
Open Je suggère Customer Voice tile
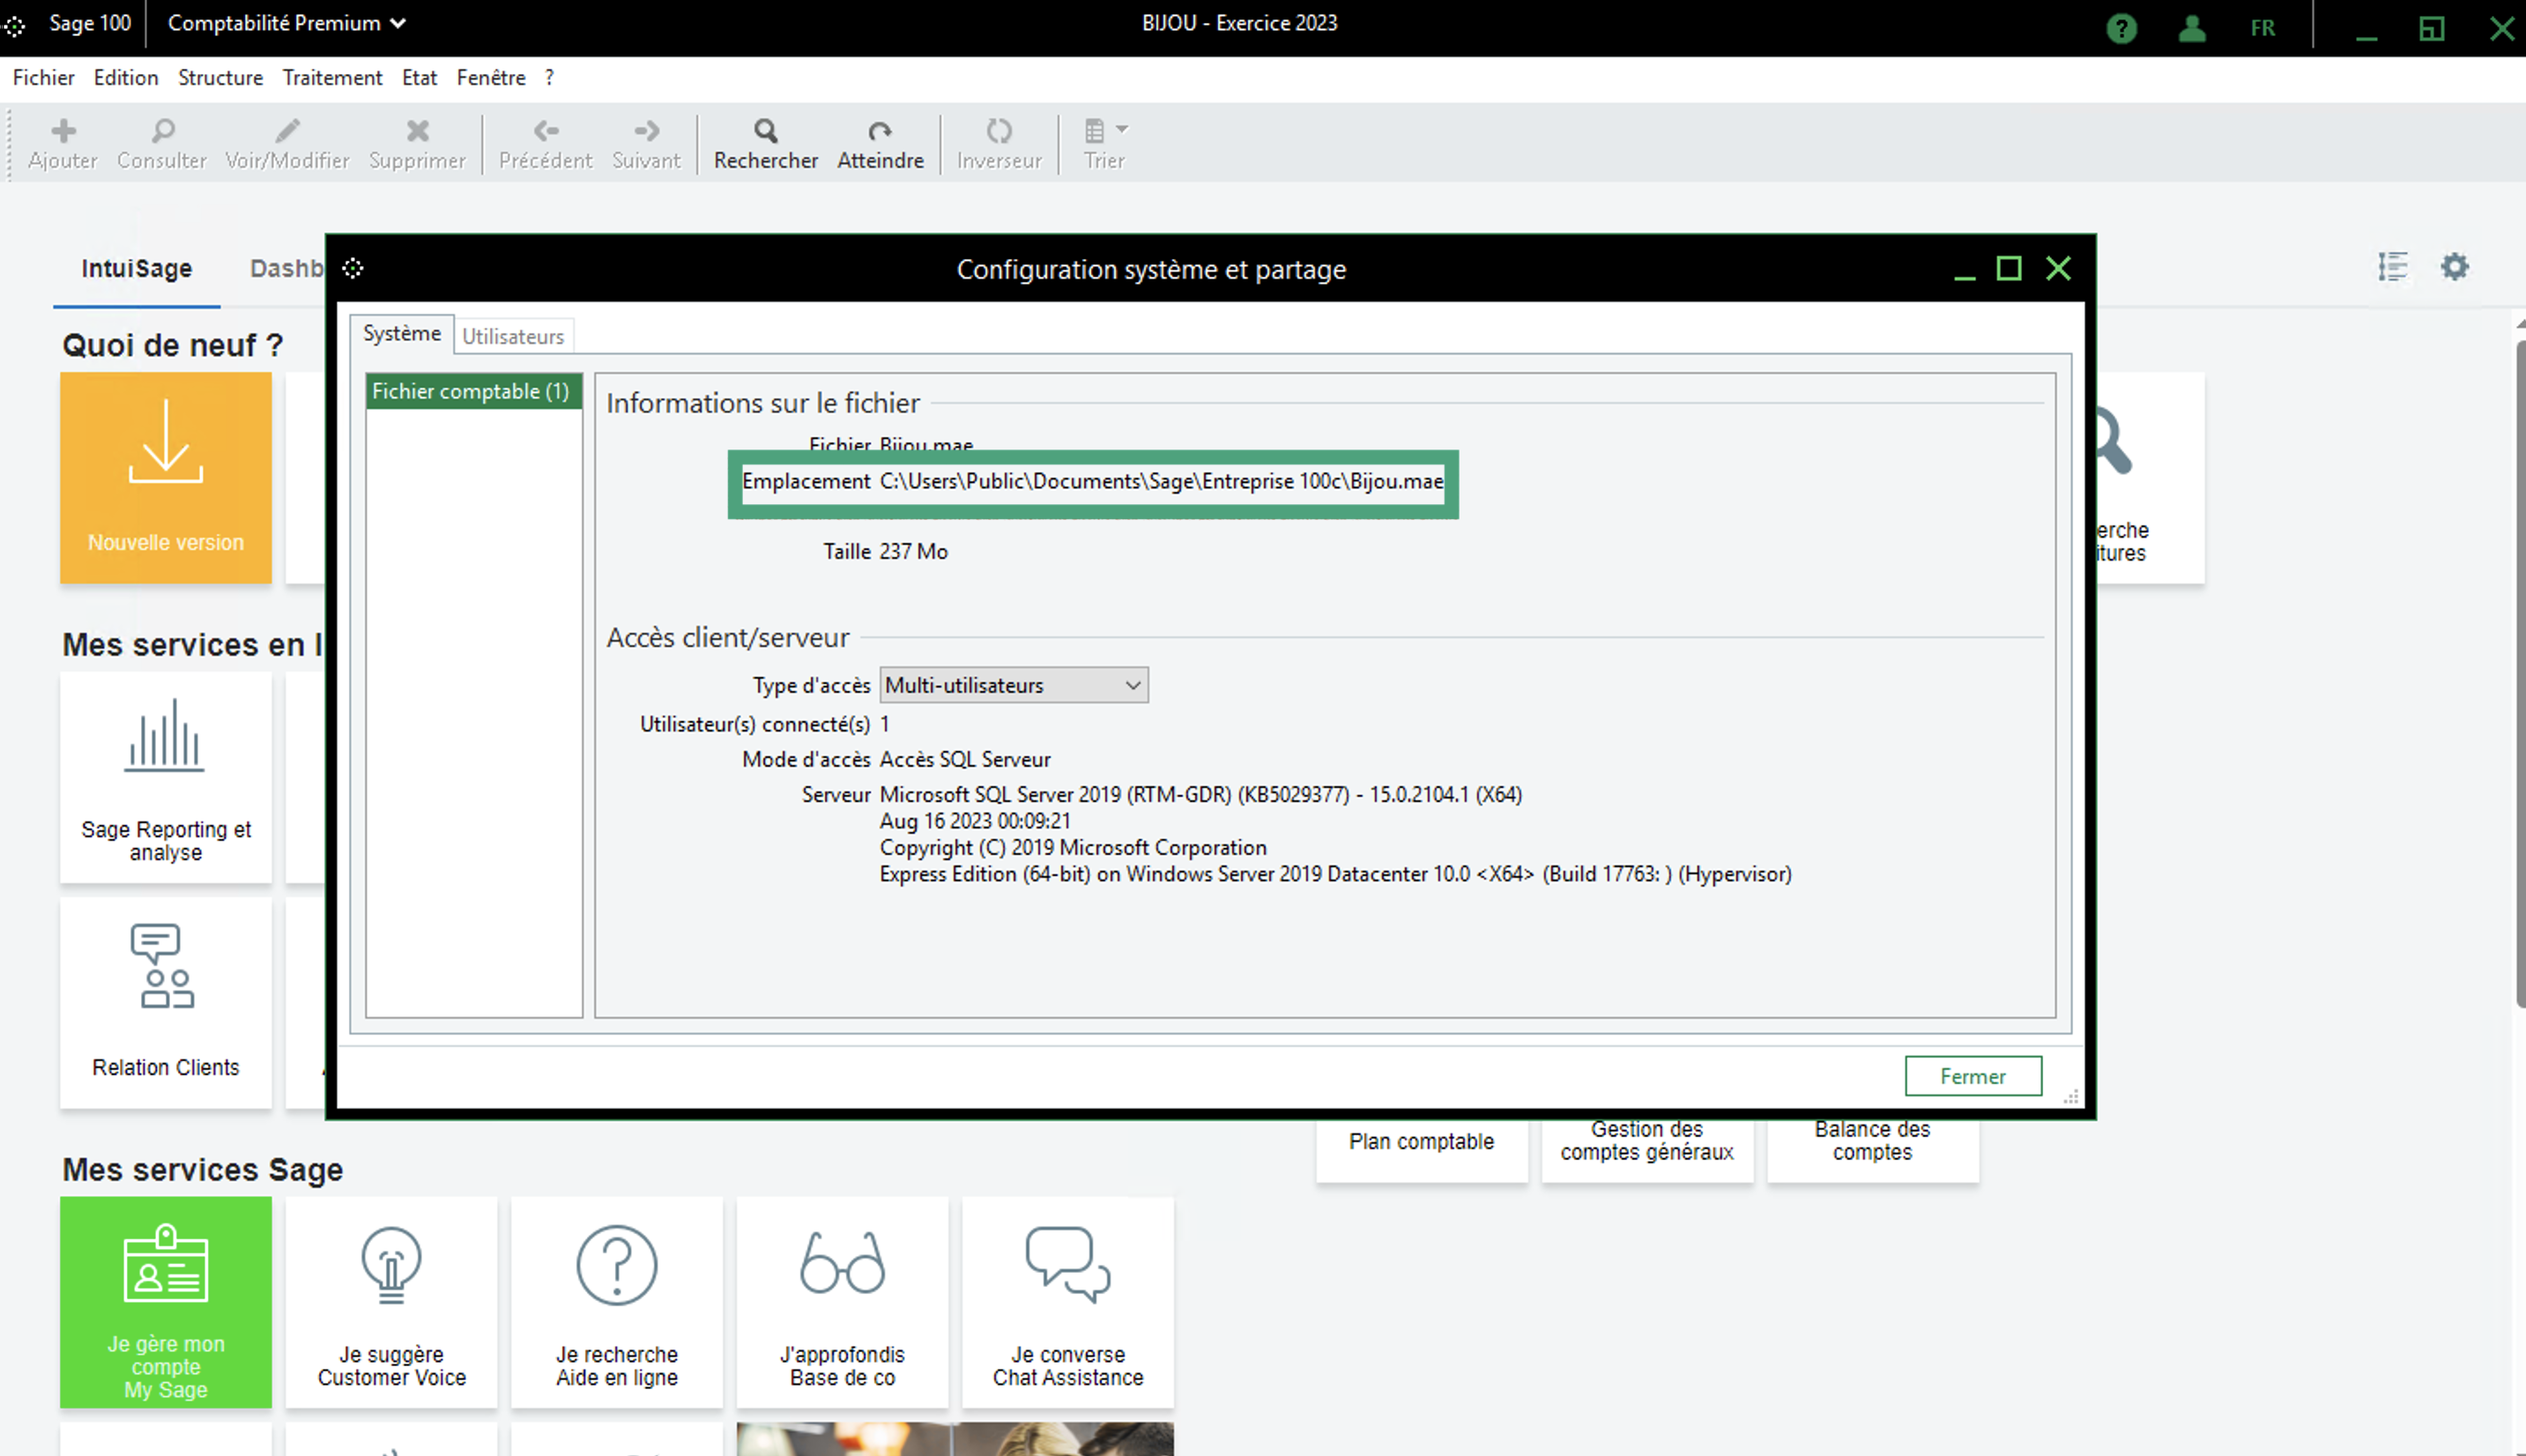tap(391, 1301)
